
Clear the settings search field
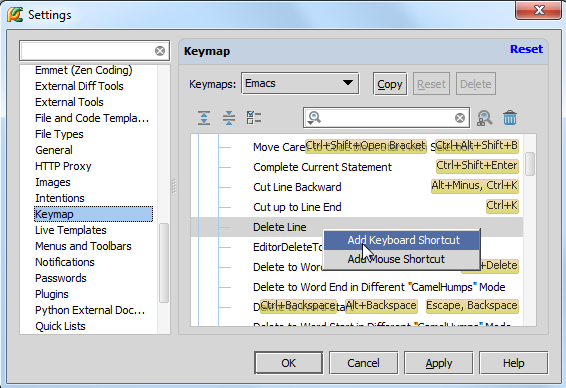pyautogui.click(x=160, y=51)
